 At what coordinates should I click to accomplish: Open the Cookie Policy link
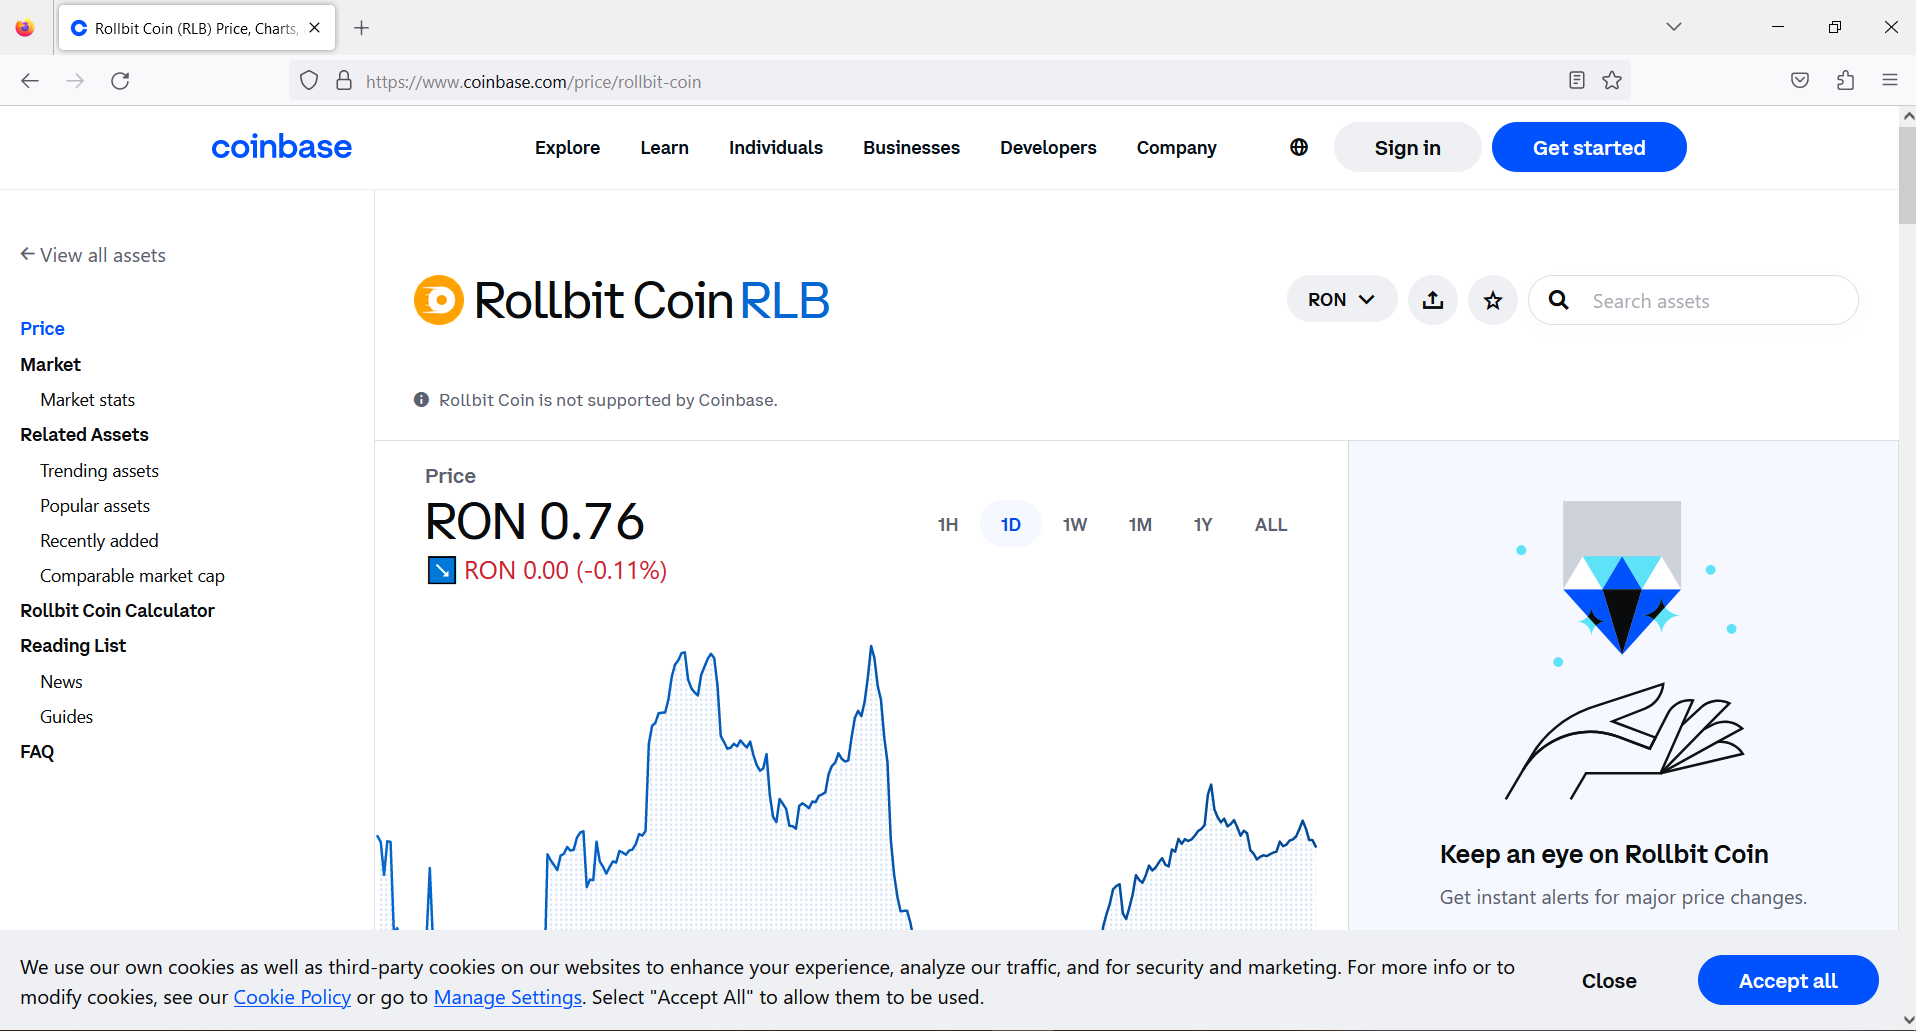[x=291, y=996]
